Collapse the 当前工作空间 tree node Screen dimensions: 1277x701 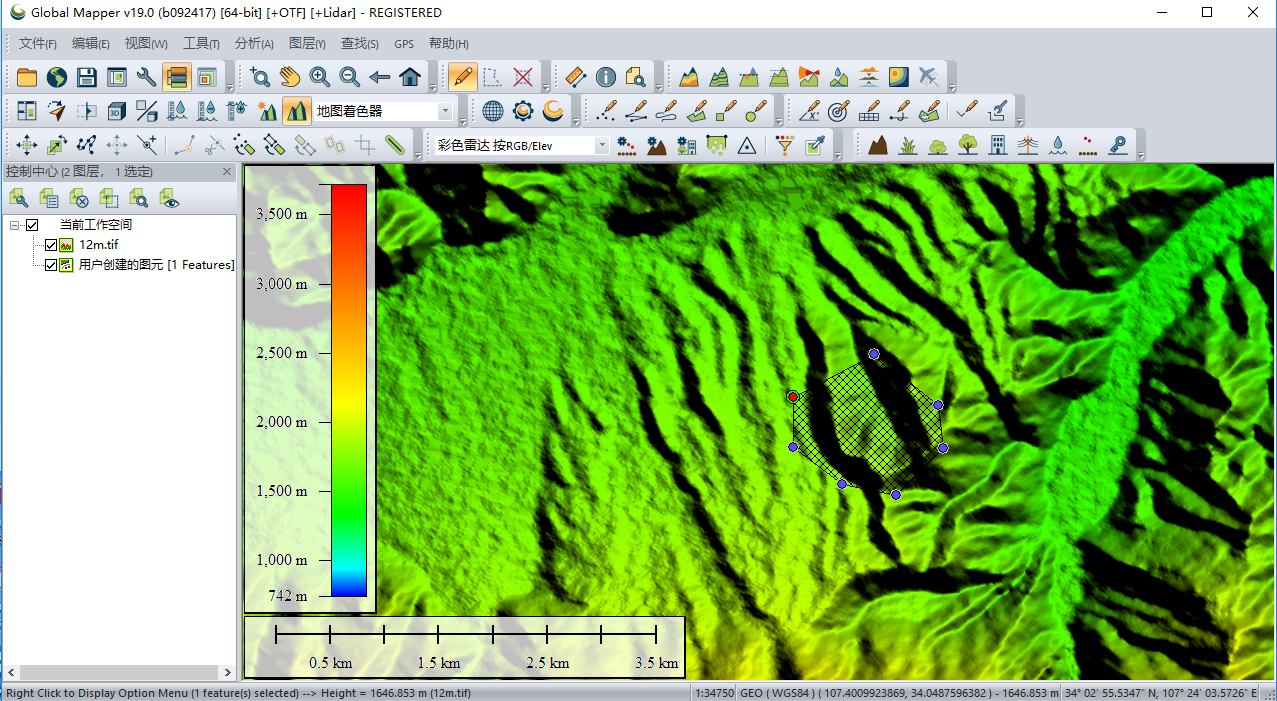tap(15, 225)
